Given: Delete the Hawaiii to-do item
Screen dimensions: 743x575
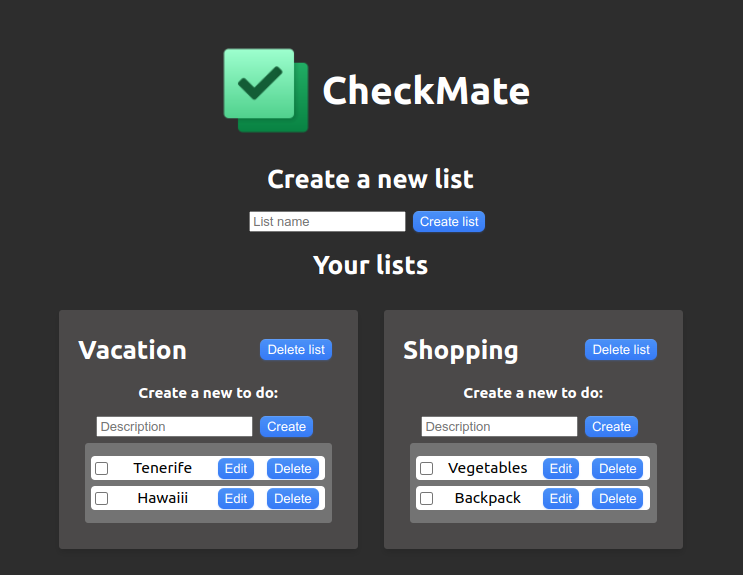Looking at the screenshot, I should [293, 498].
